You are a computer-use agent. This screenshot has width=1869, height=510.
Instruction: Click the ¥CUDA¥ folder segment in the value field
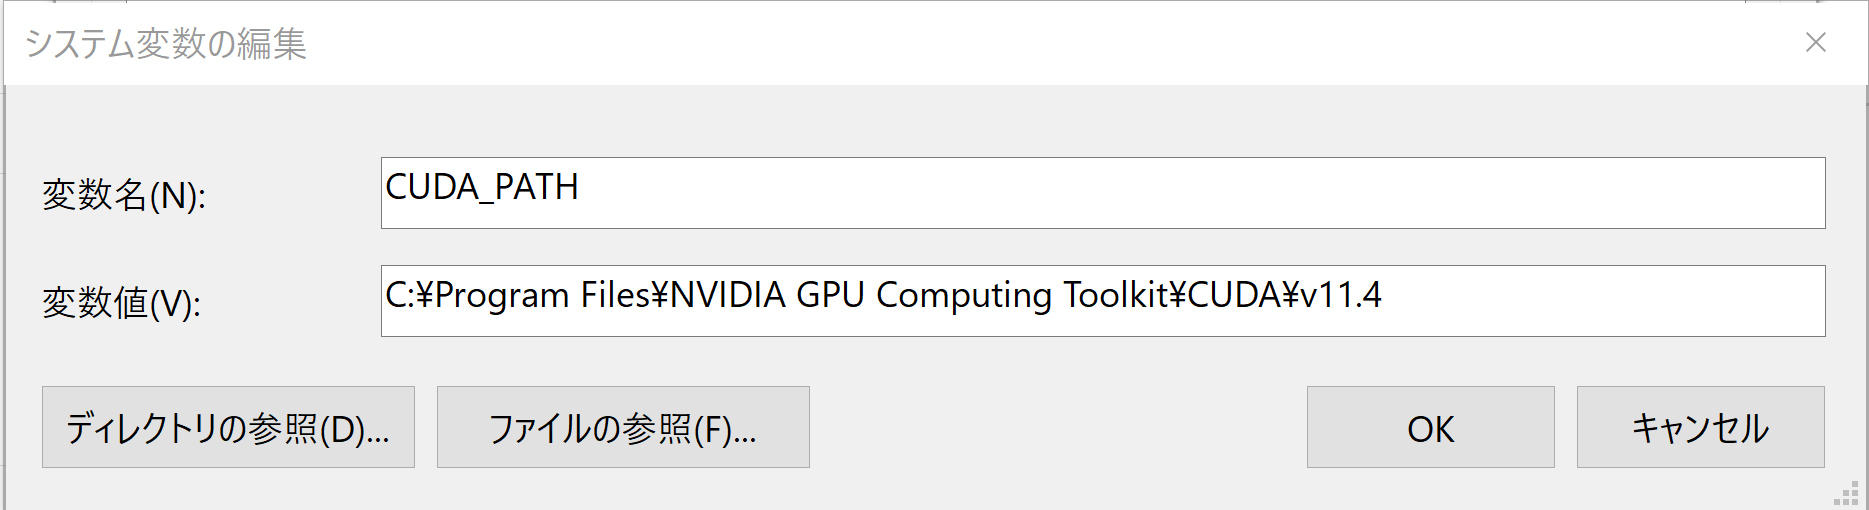[1234, 295]
